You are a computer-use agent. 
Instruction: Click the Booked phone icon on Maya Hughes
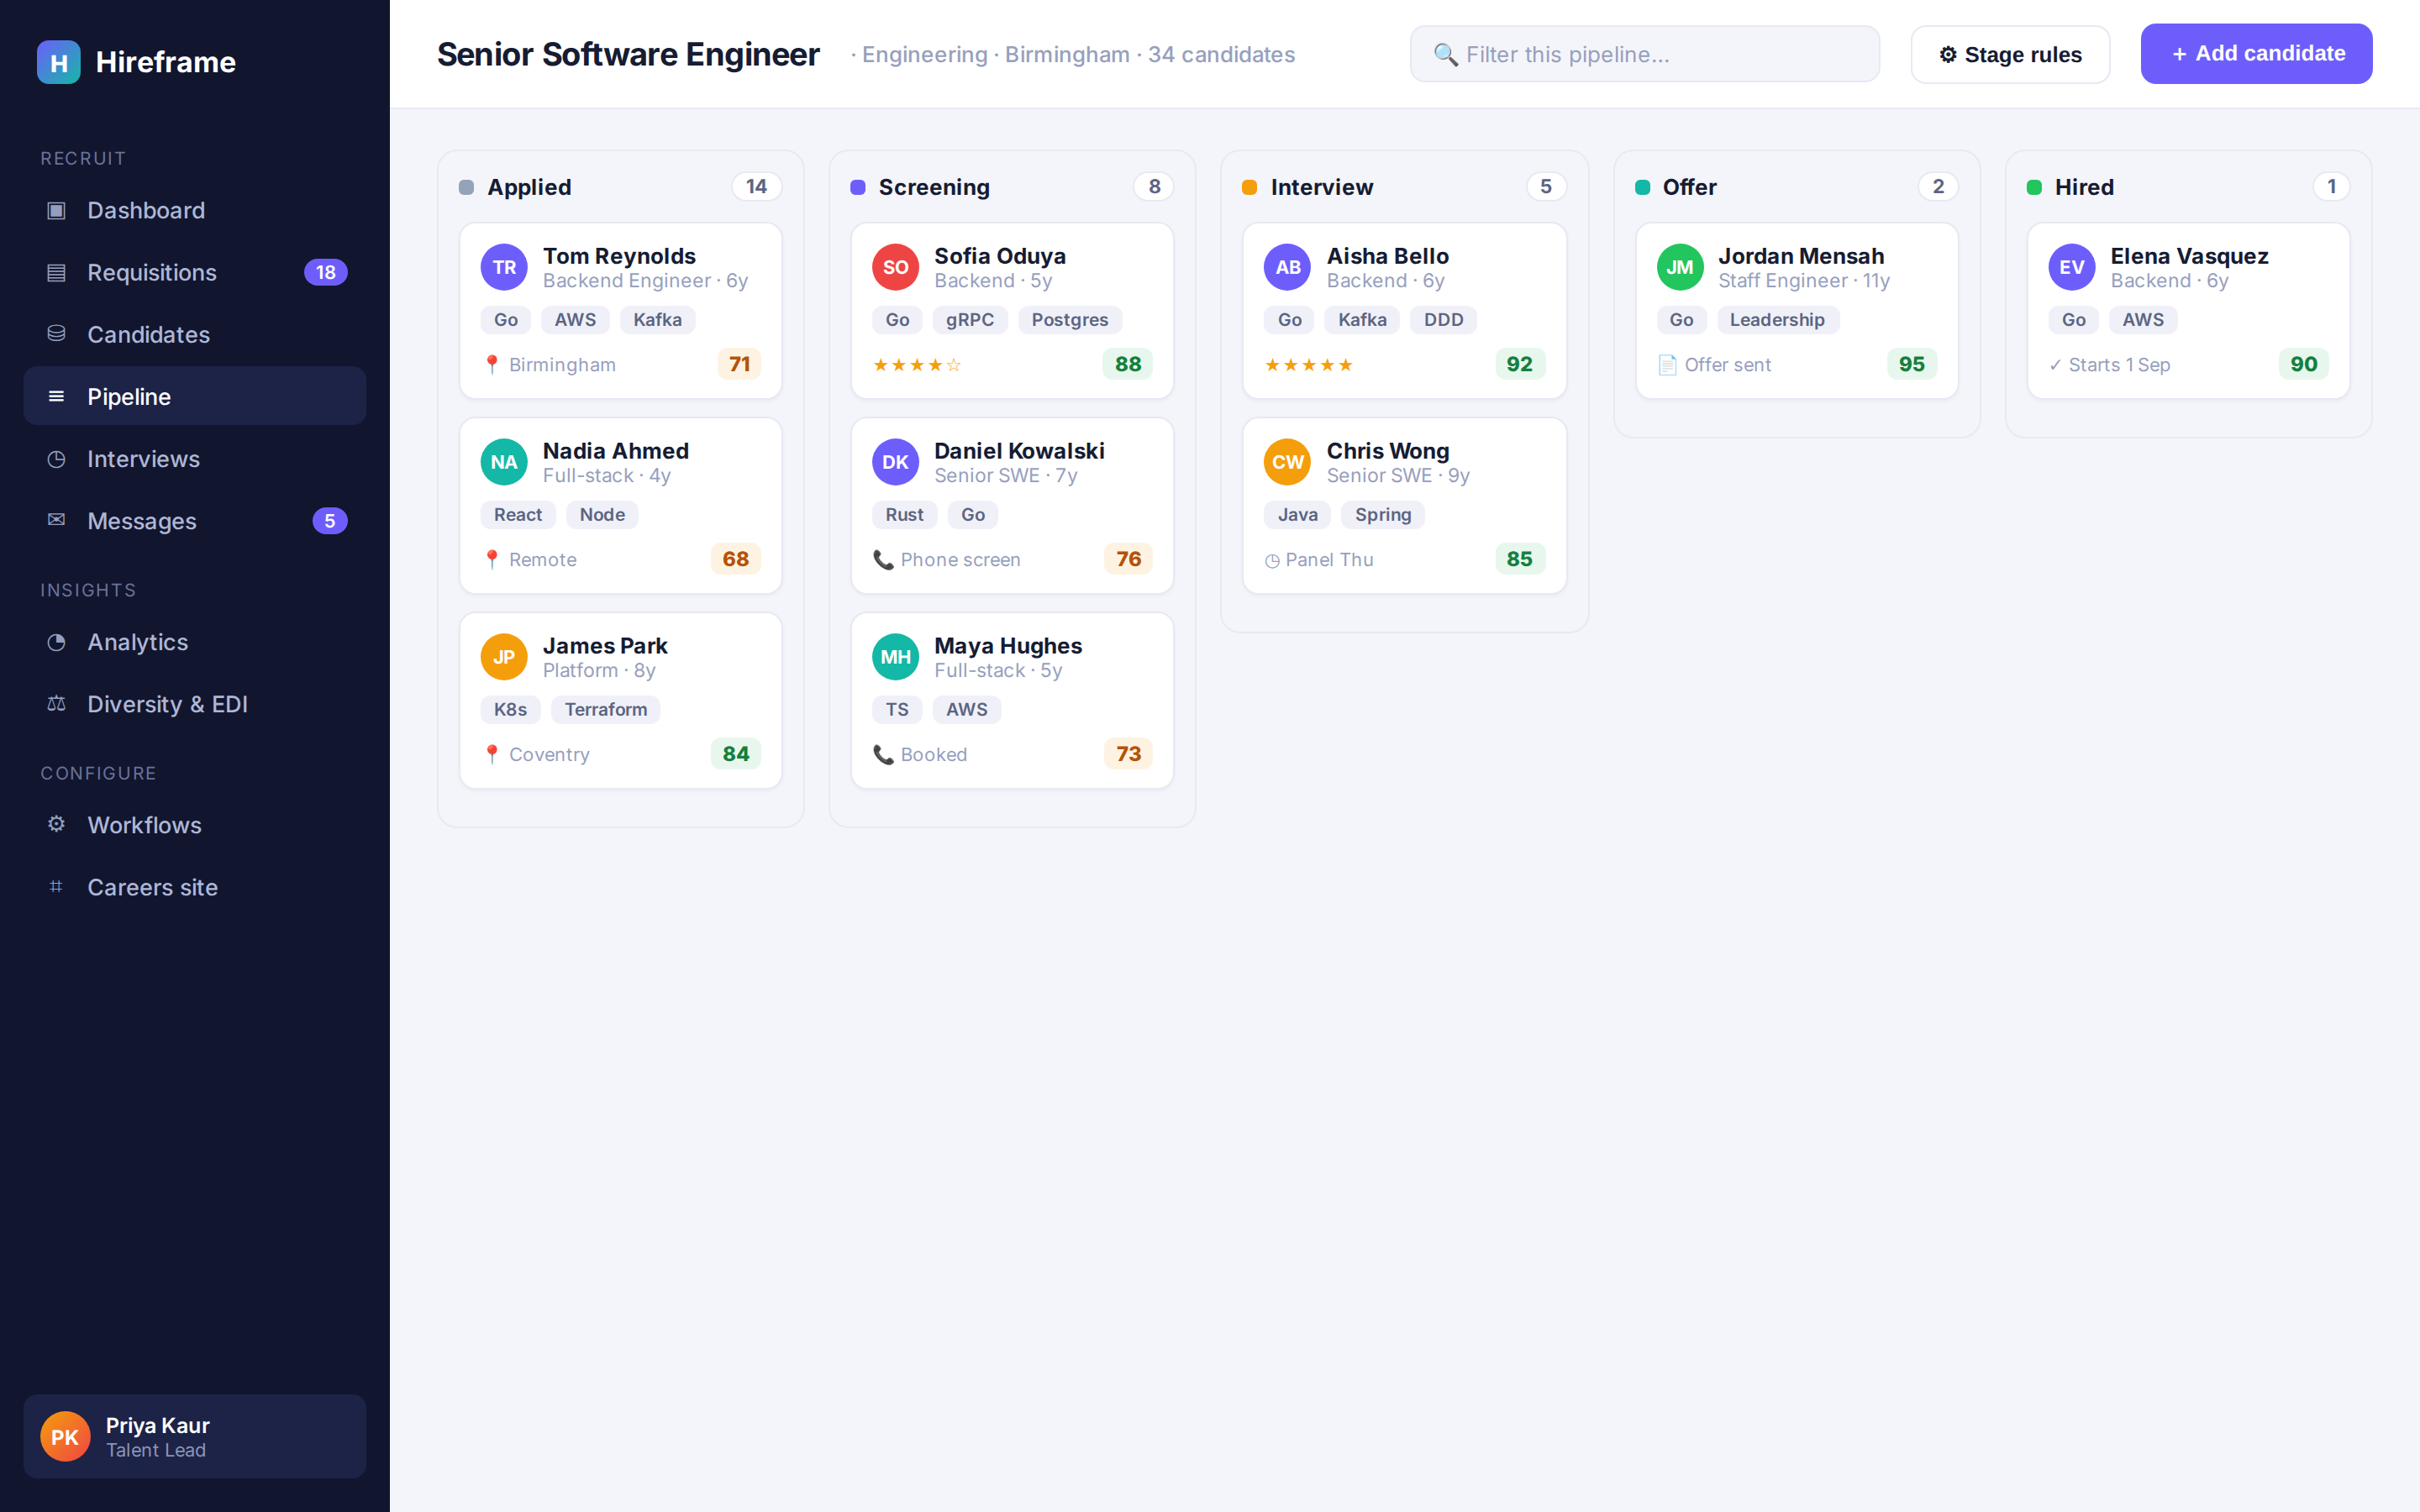pos(883,755)
